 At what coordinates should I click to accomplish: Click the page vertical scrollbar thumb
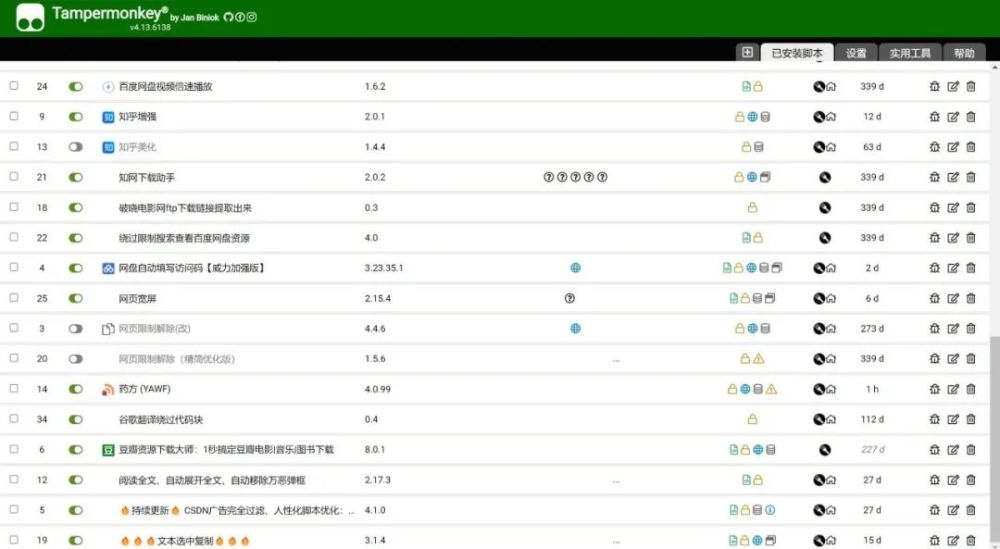point(994,440)
